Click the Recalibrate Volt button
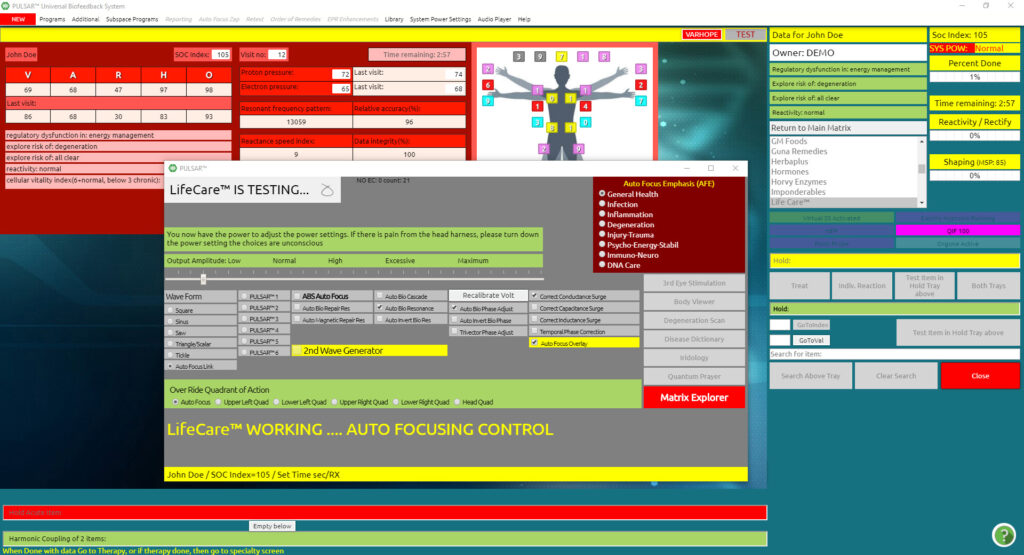Viewport: 1024px width, 555px height. click(487, 296)
